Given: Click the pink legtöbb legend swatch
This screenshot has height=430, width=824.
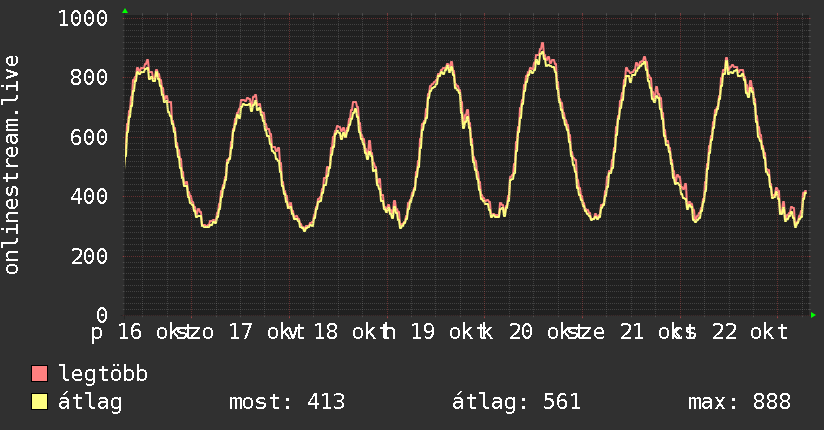Looking at the screenshot, I should (39, 373).
